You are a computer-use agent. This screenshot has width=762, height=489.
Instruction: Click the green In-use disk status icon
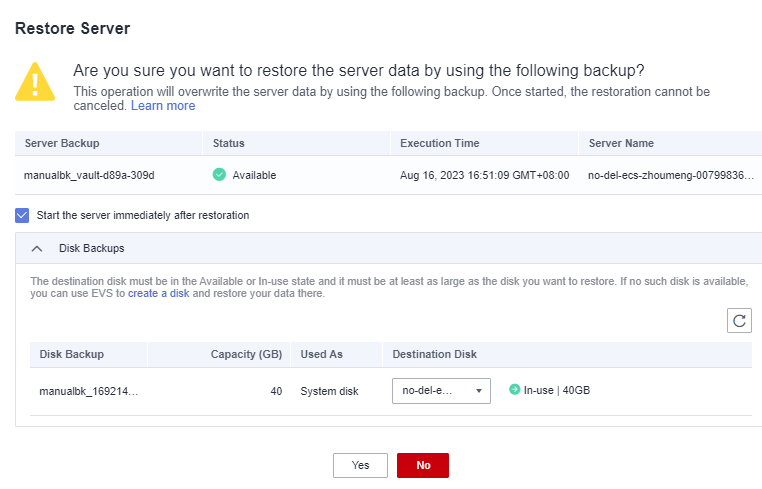[514, 390]
